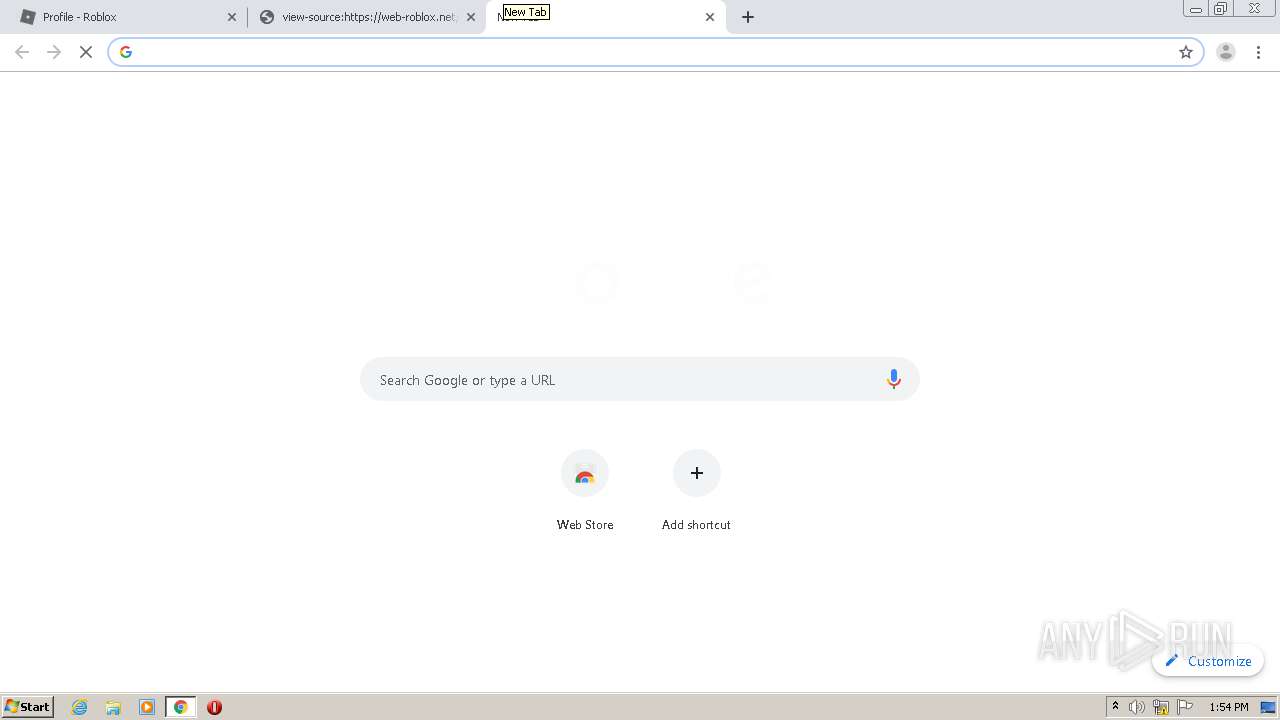Focus the address bar

pos(655,52)
